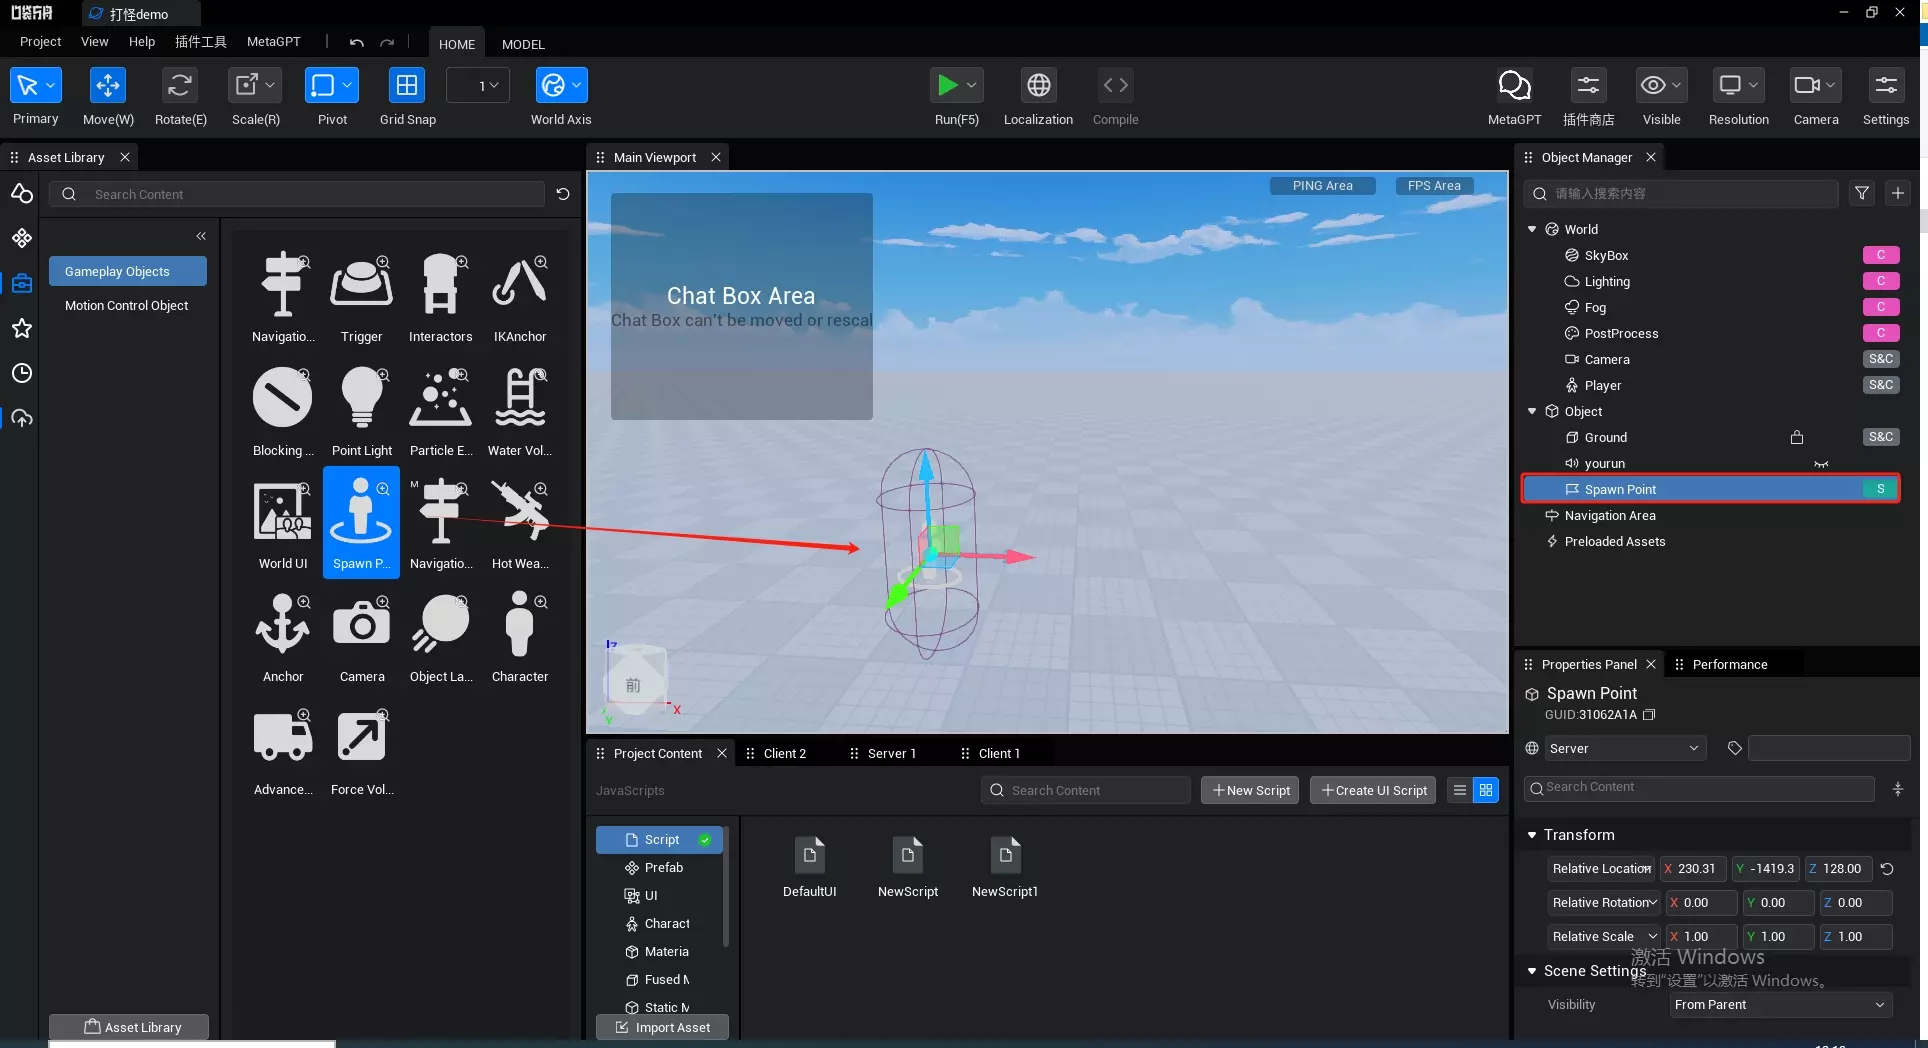The image size is (1928, 1048).
Task: Toggle the Grid Snap button
Action: pos(407,86)
